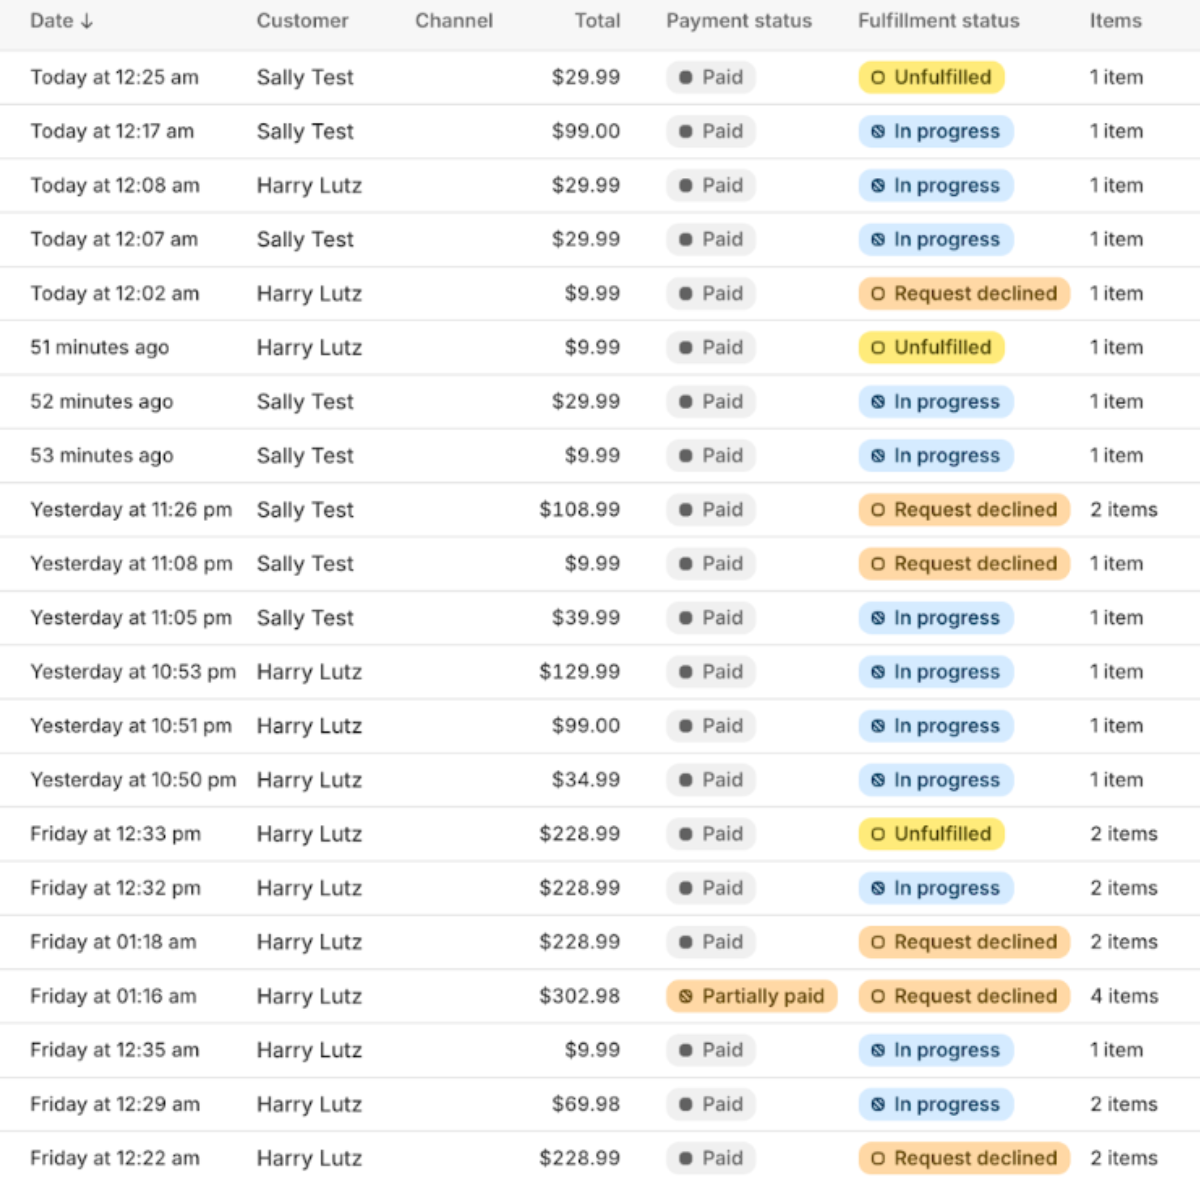Screen dimensions: 1200x1200
Task: Open Harry Lutz on Today 12:08 am order
Action: pos(309,186)
